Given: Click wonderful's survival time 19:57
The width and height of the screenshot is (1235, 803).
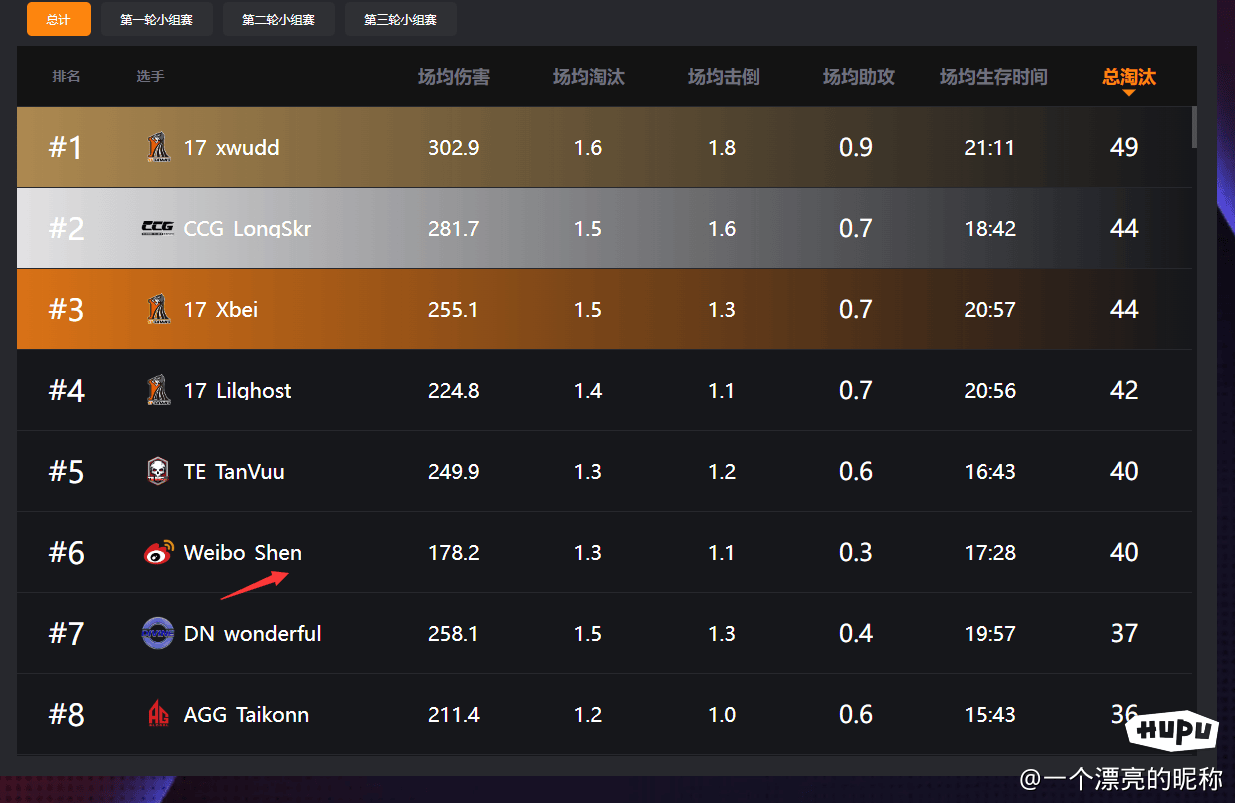Looking at the screenshot, I should (x=990, y=634).
